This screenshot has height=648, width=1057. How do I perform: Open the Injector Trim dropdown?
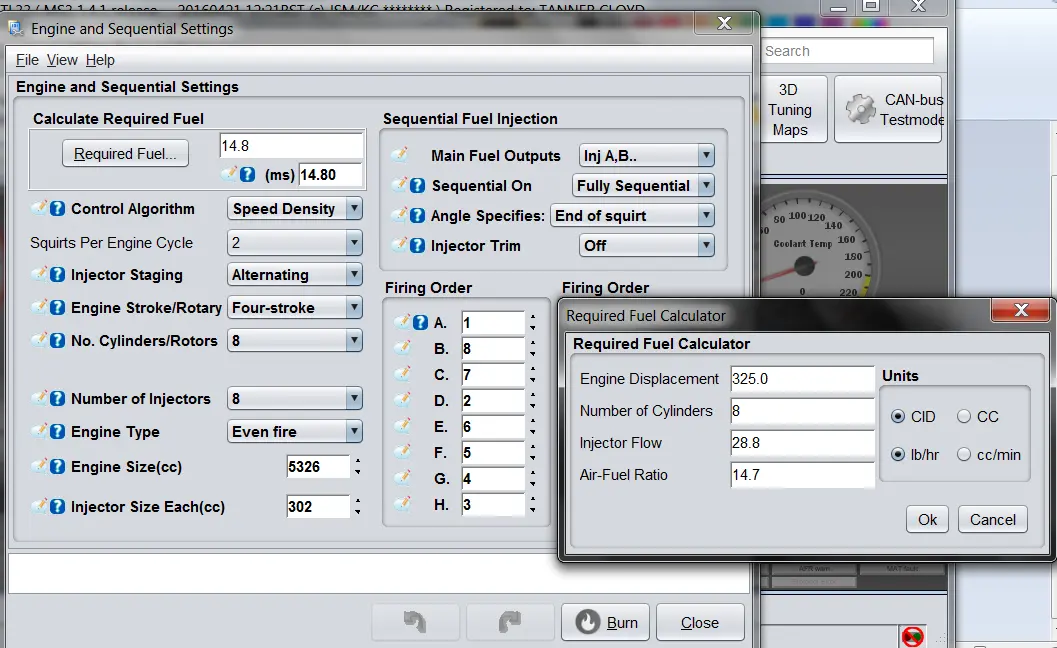point(646,246)
